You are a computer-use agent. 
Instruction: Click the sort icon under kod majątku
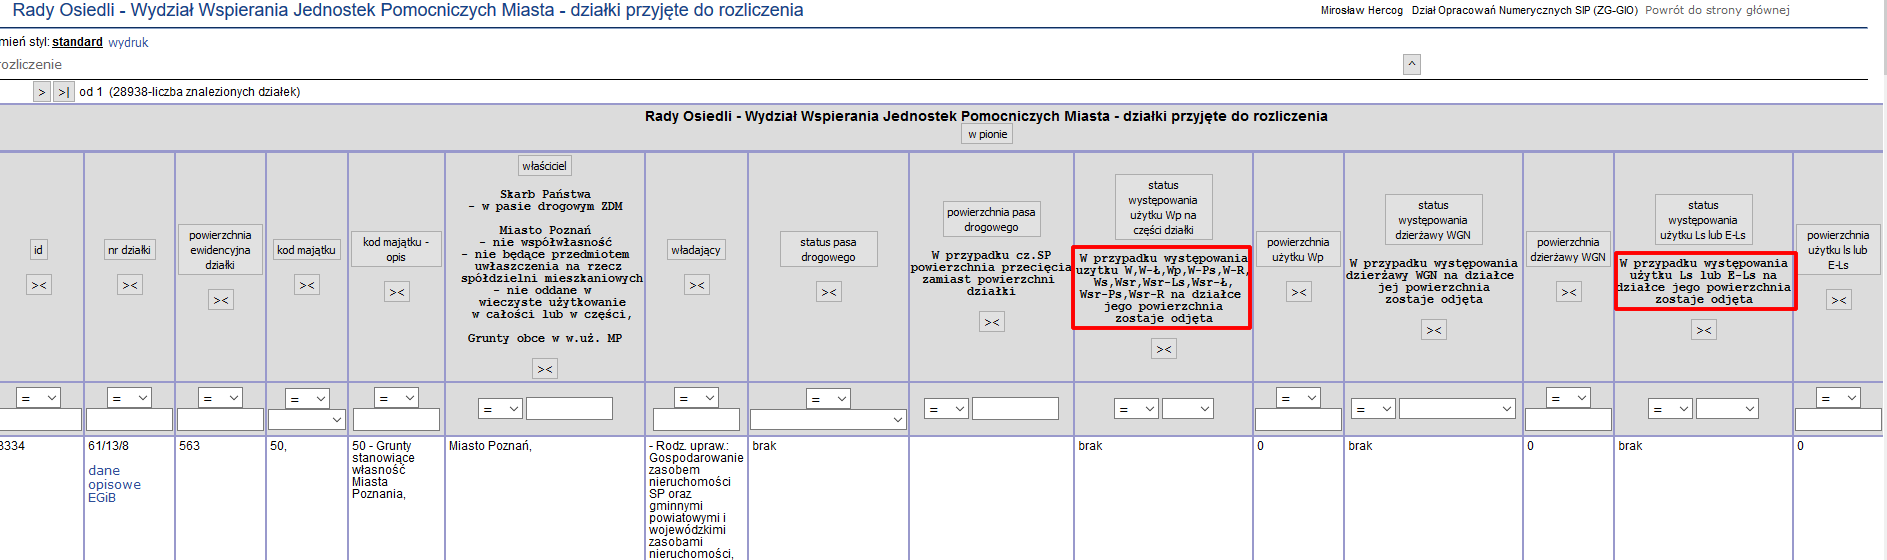pyautogui.click(x=307, y=285)
